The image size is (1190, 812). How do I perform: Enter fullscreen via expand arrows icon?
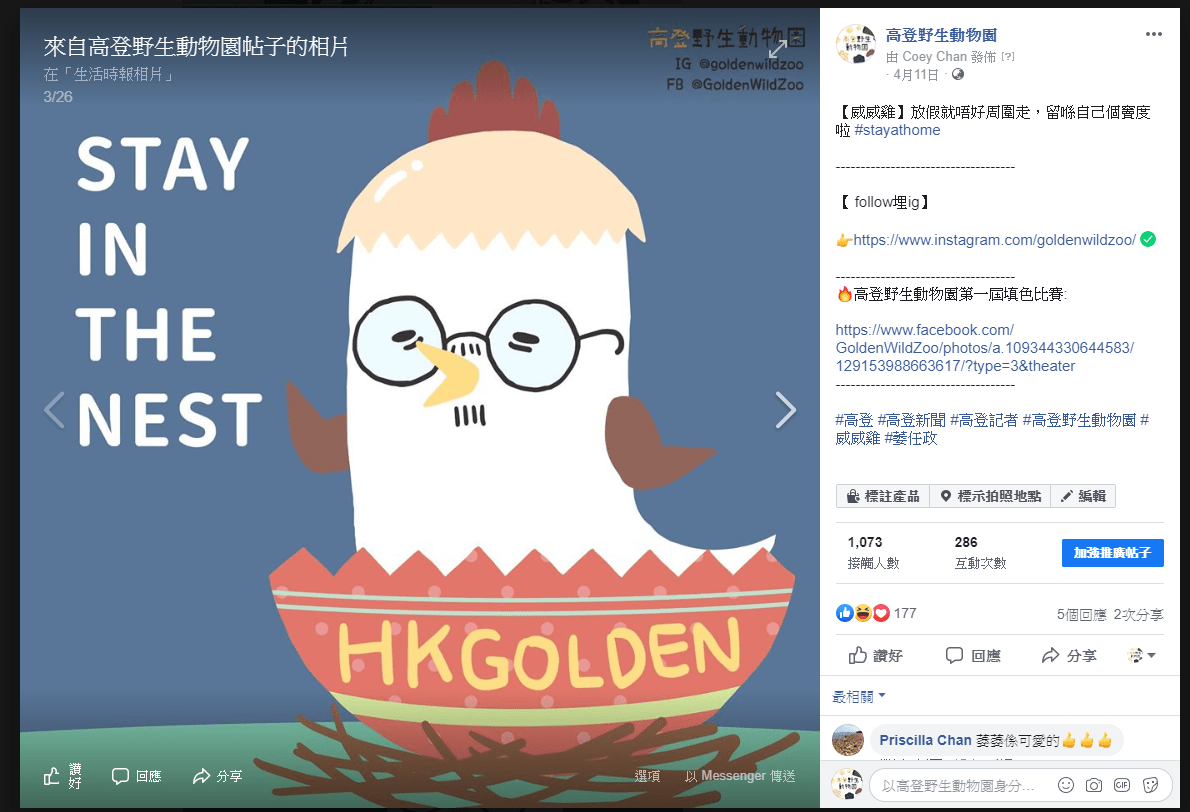pos(778,49)
